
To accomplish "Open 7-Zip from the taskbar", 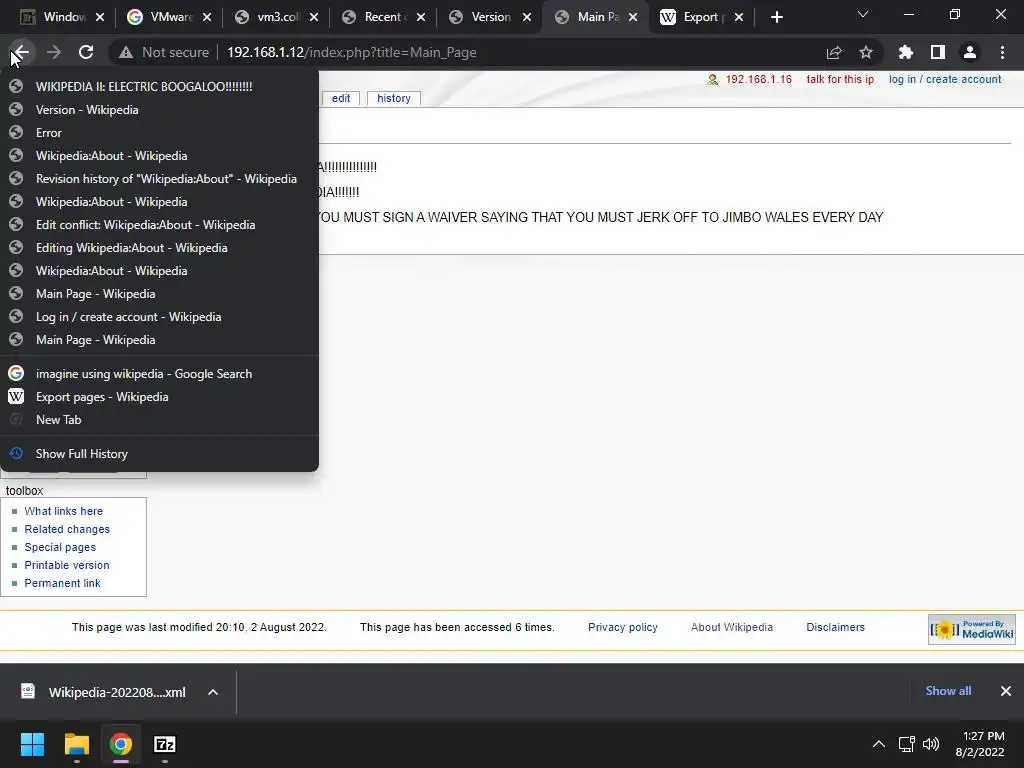I will pos(165,744).
